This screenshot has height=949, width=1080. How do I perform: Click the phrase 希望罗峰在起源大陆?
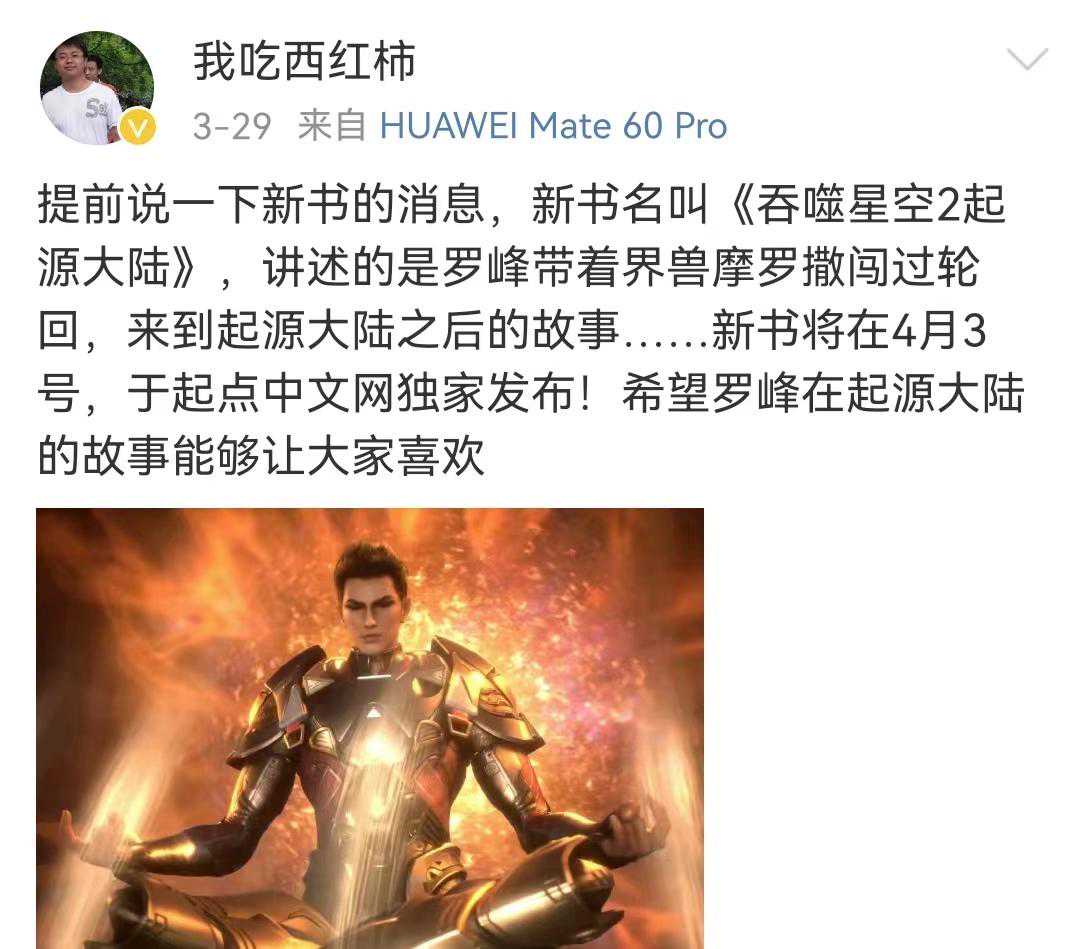tap(823, 394)
